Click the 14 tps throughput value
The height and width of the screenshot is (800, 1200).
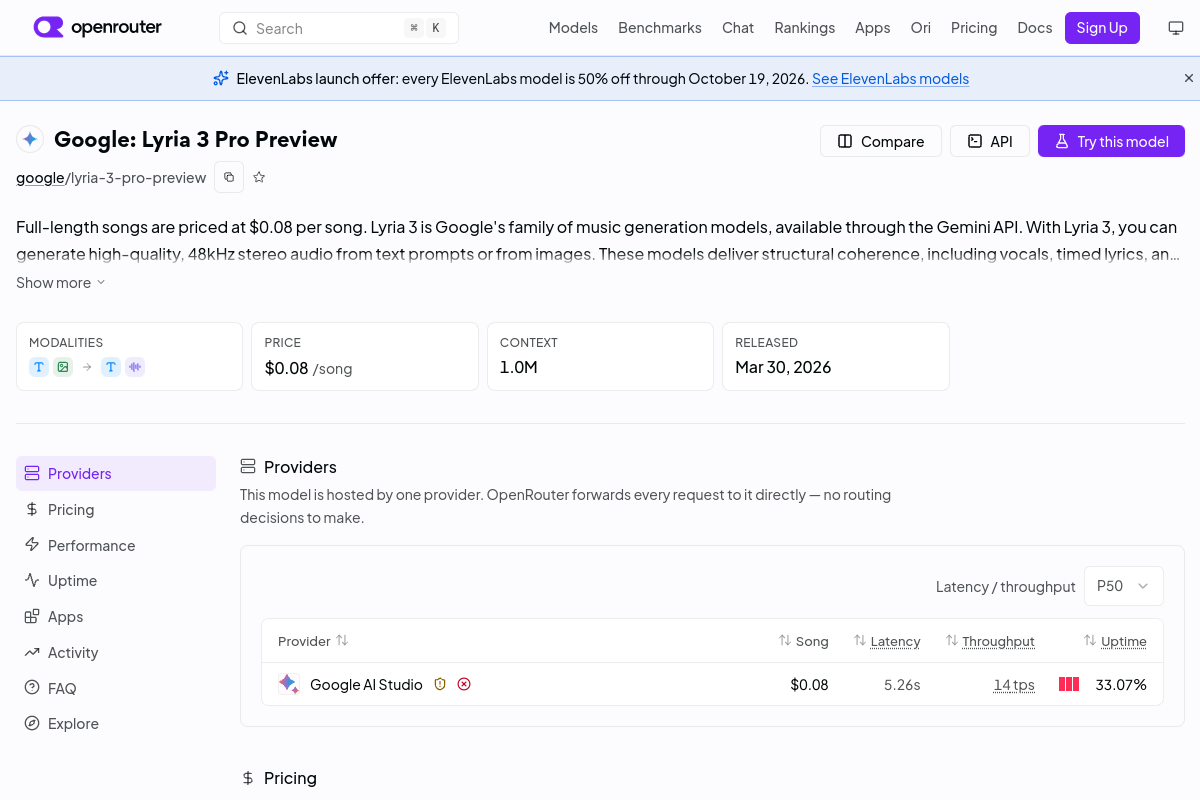click(x=1014, y=685)
